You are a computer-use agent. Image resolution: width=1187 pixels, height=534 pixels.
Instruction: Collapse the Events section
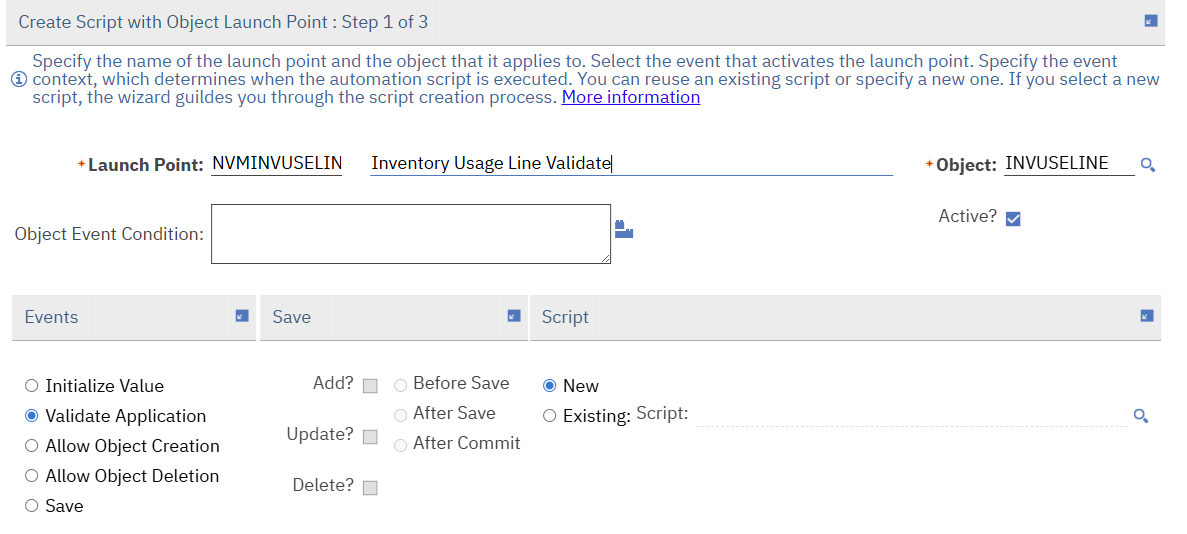click(241, 316)
